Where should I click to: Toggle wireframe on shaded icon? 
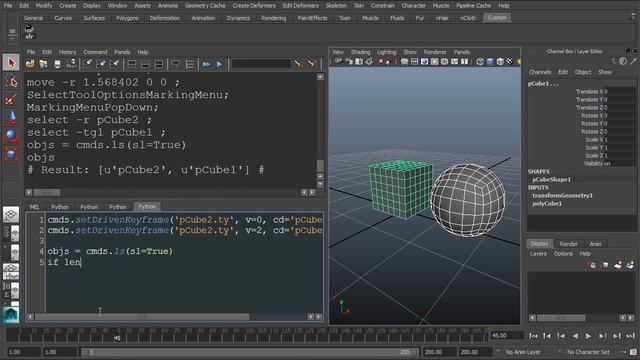[x=500, y=62]
